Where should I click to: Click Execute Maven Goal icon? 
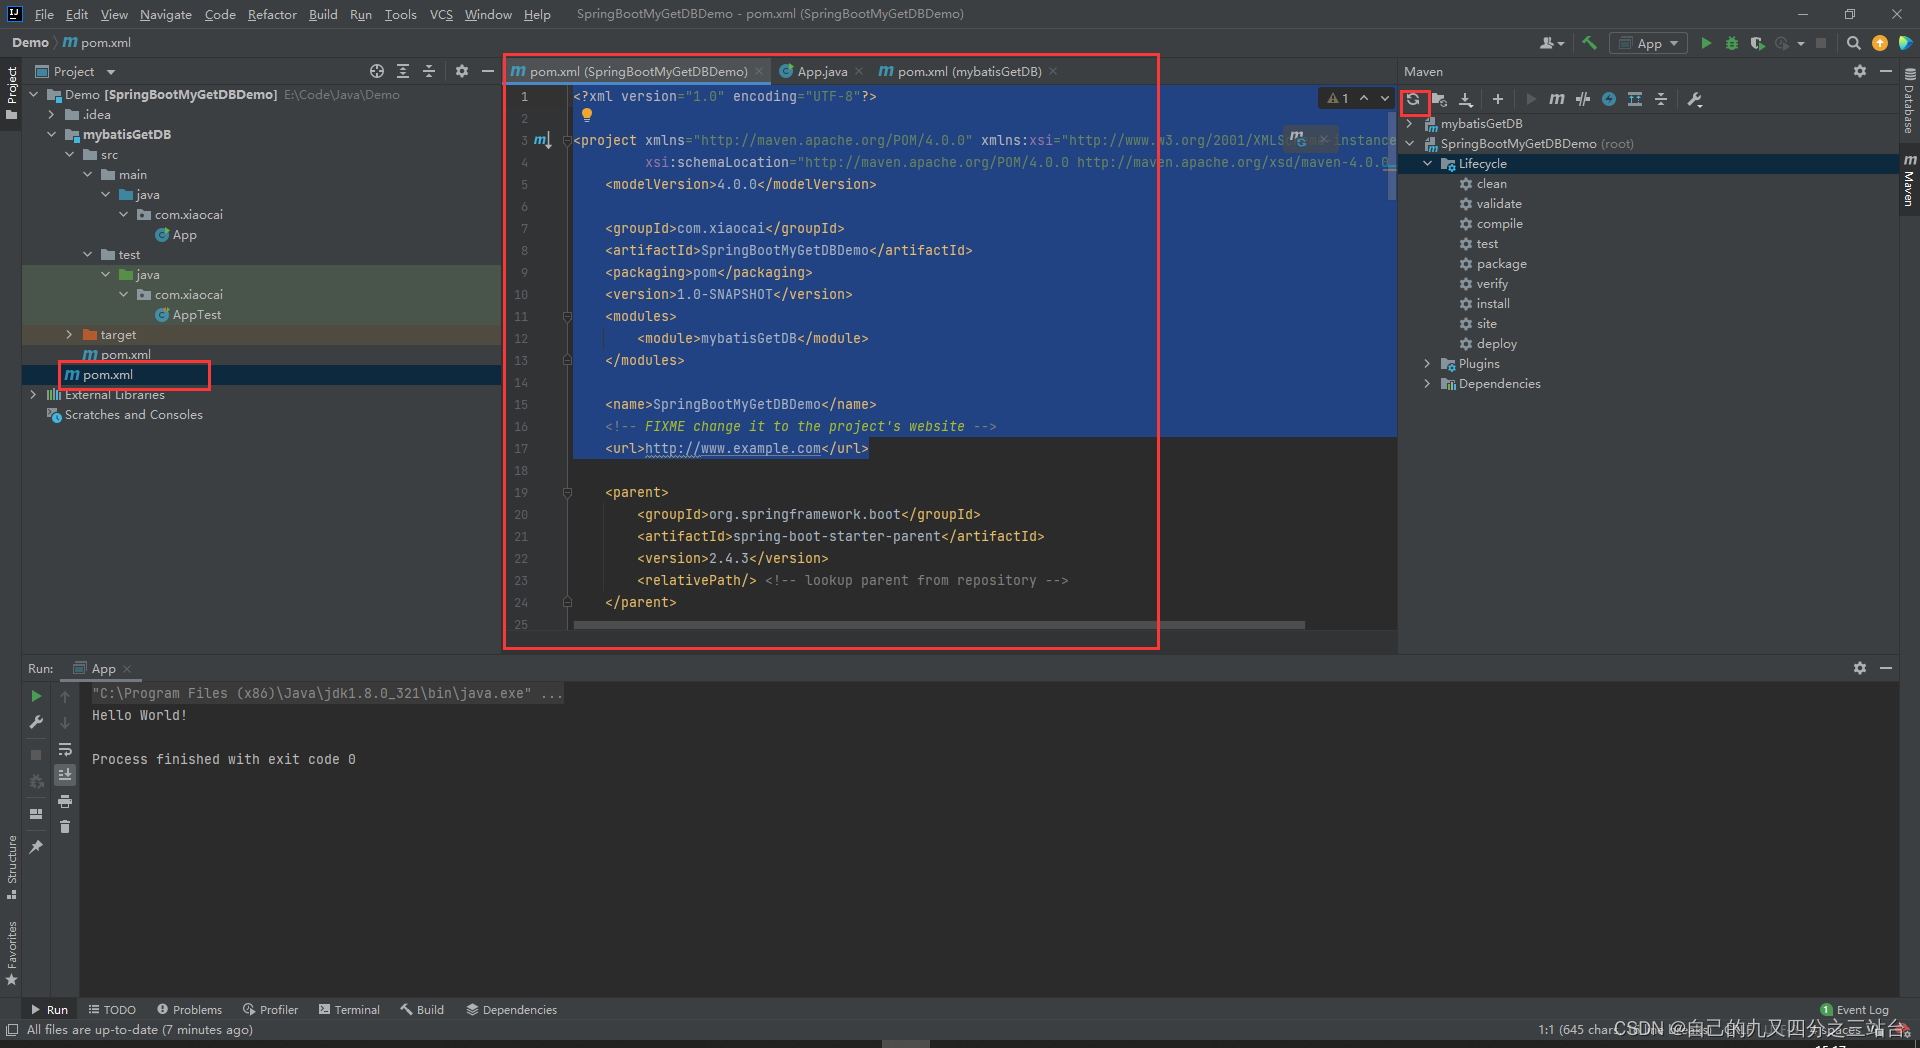coord(1557,99)
